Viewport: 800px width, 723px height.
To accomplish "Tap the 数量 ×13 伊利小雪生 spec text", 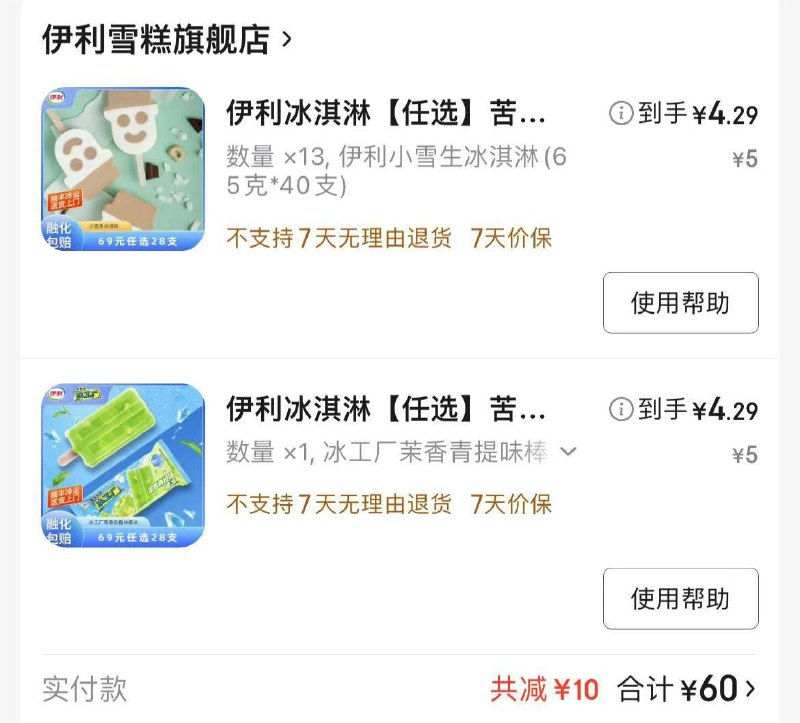I will pyautogui.click(x=396, y=170).
